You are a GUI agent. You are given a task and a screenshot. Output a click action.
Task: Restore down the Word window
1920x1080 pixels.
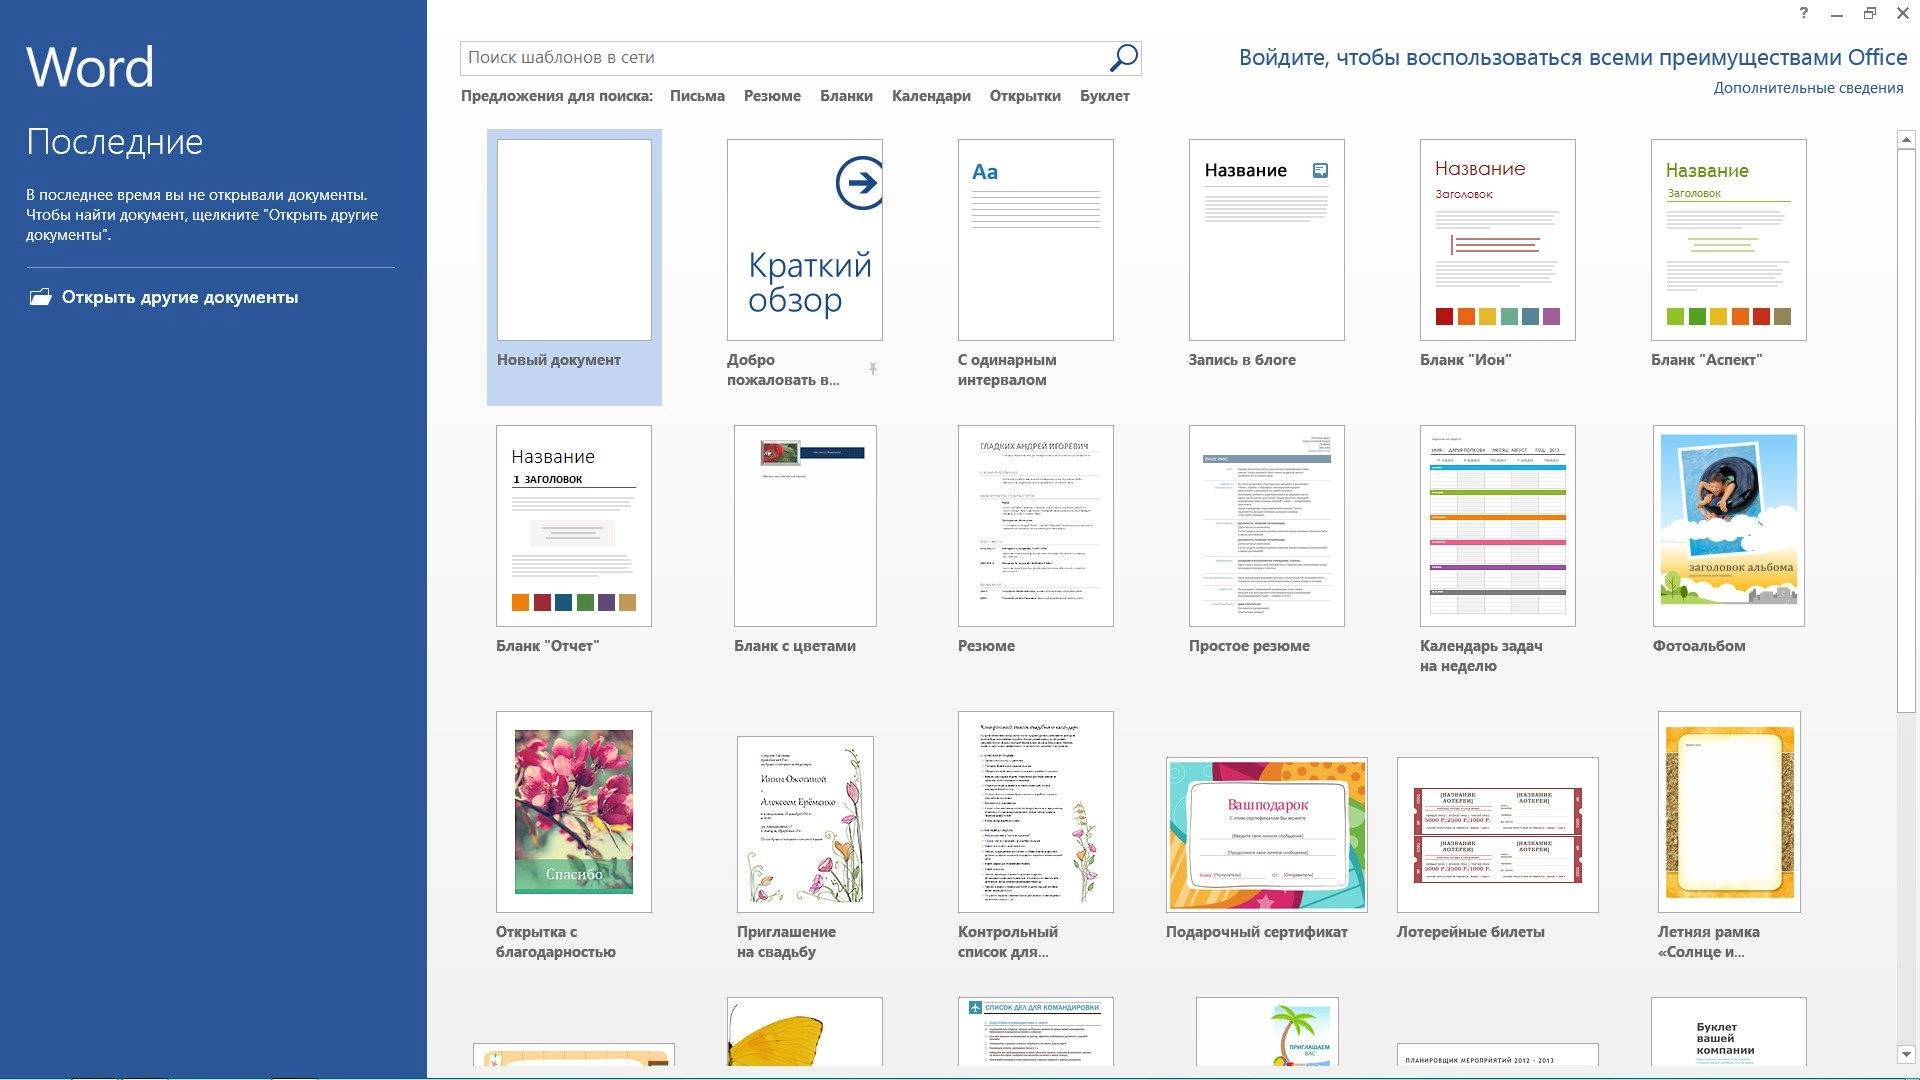pos(1869,13)
